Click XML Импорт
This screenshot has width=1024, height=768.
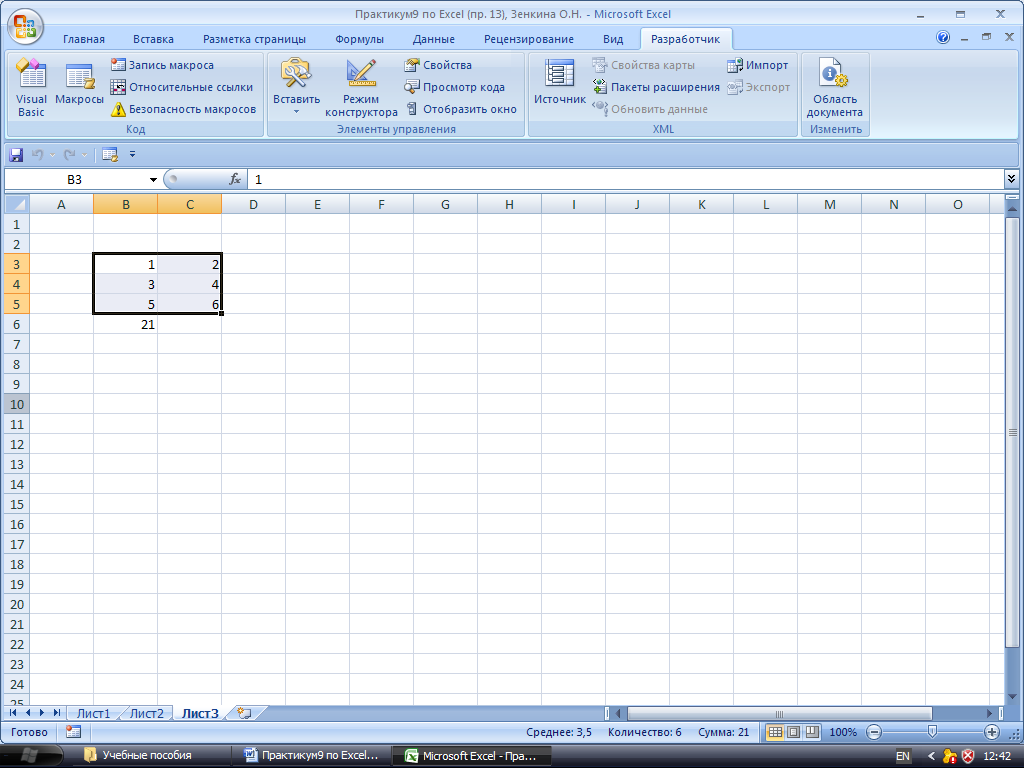coord(758,65)
